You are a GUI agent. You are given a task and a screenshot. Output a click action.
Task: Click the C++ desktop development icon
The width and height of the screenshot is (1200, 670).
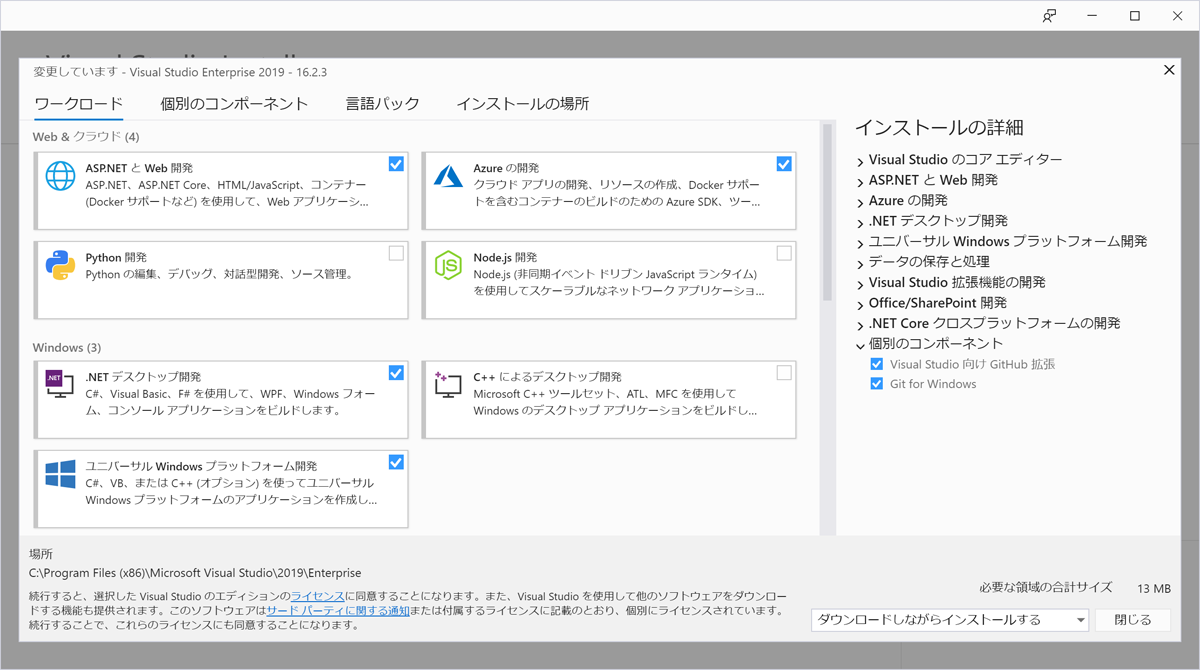[448, 384]
